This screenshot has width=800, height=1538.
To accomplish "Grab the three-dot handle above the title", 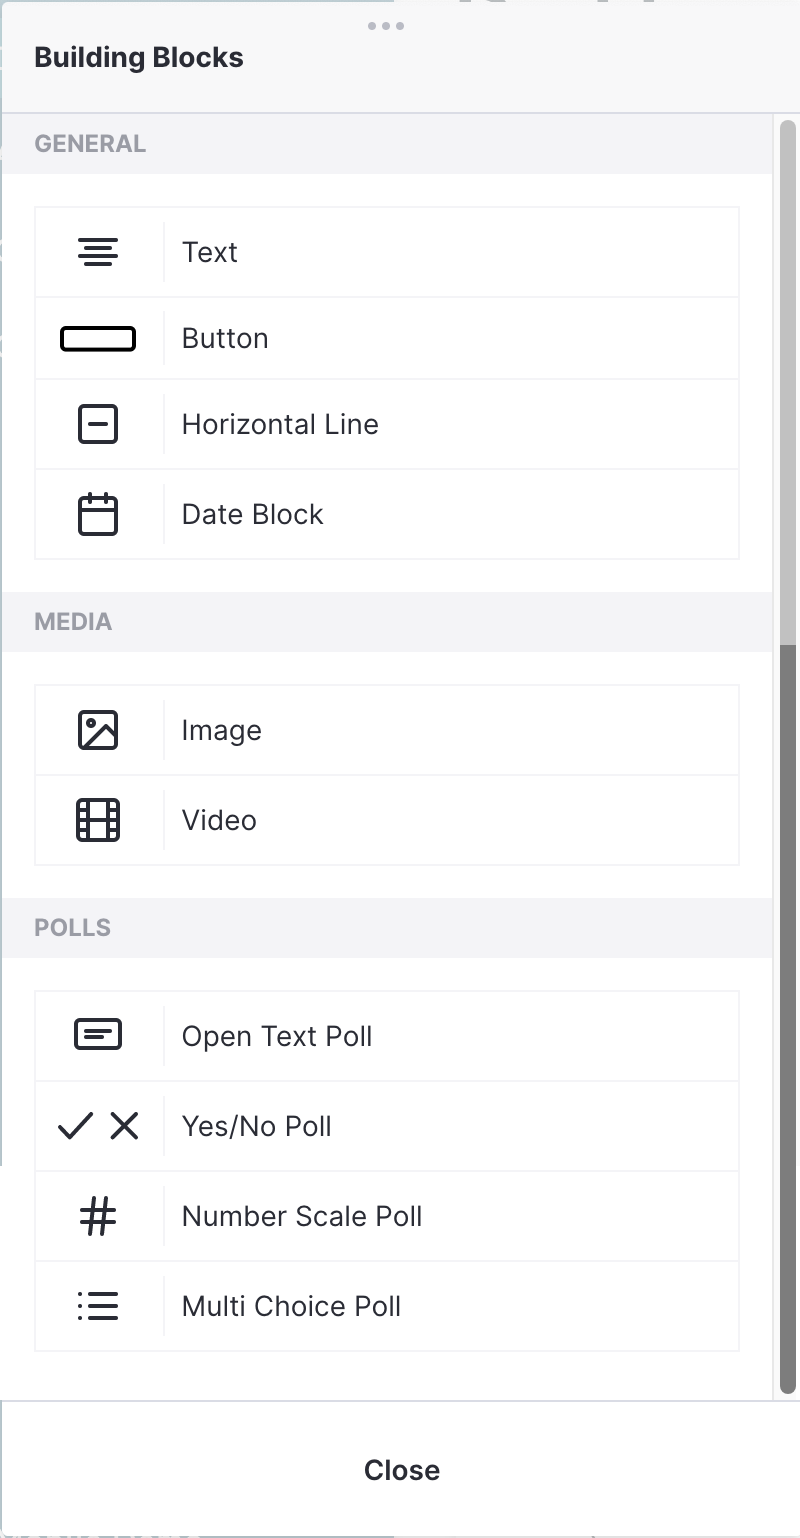I will [386, 26].
